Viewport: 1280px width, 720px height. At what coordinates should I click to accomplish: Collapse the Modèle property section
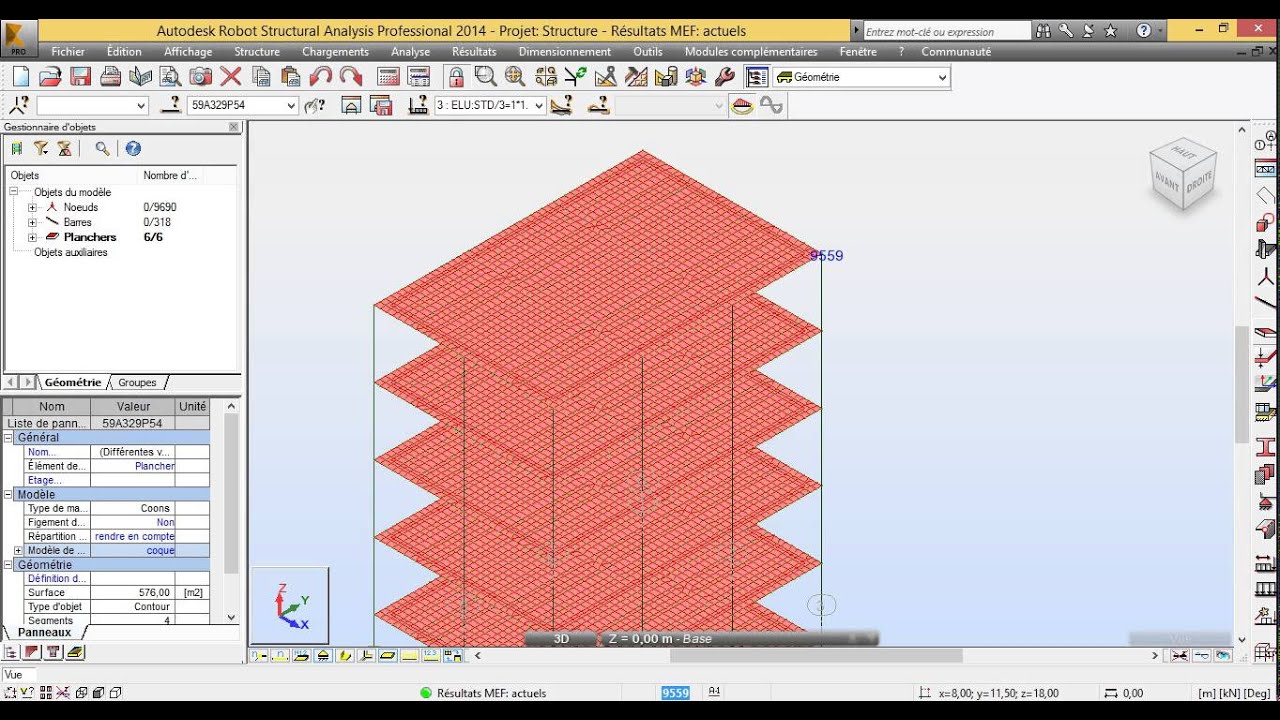click(9, 494)
